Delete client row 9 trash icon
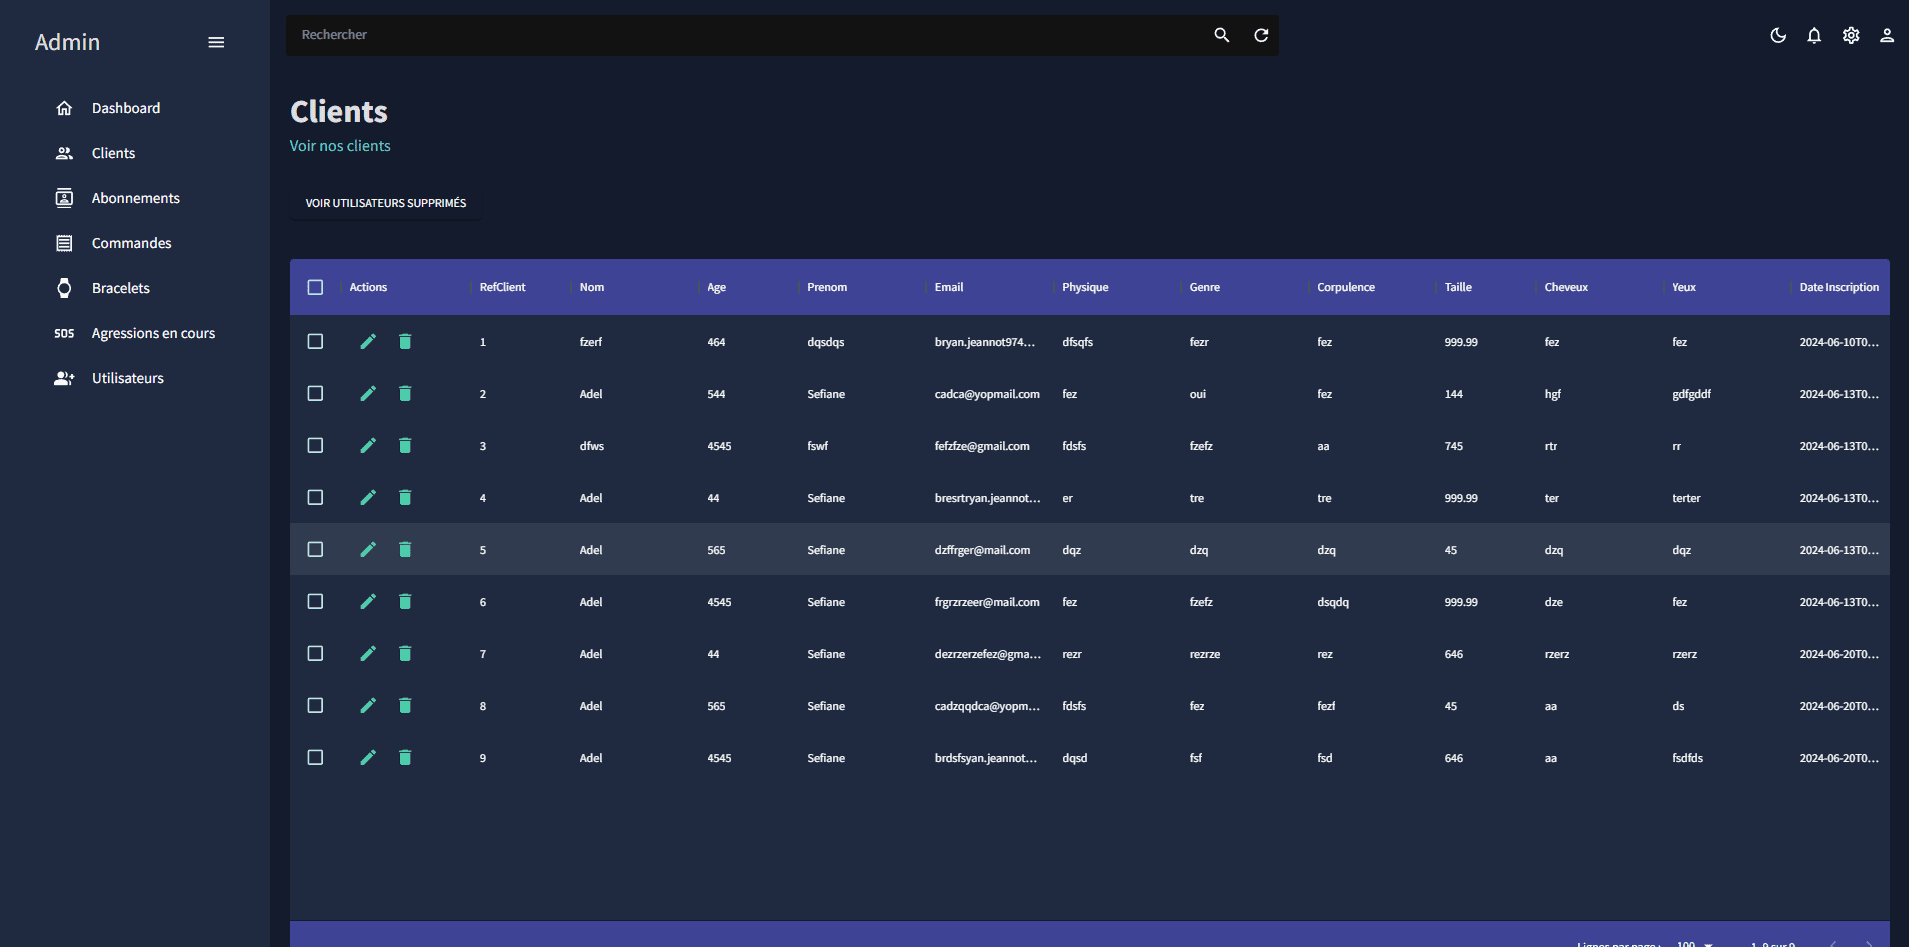 click(405, 758)
